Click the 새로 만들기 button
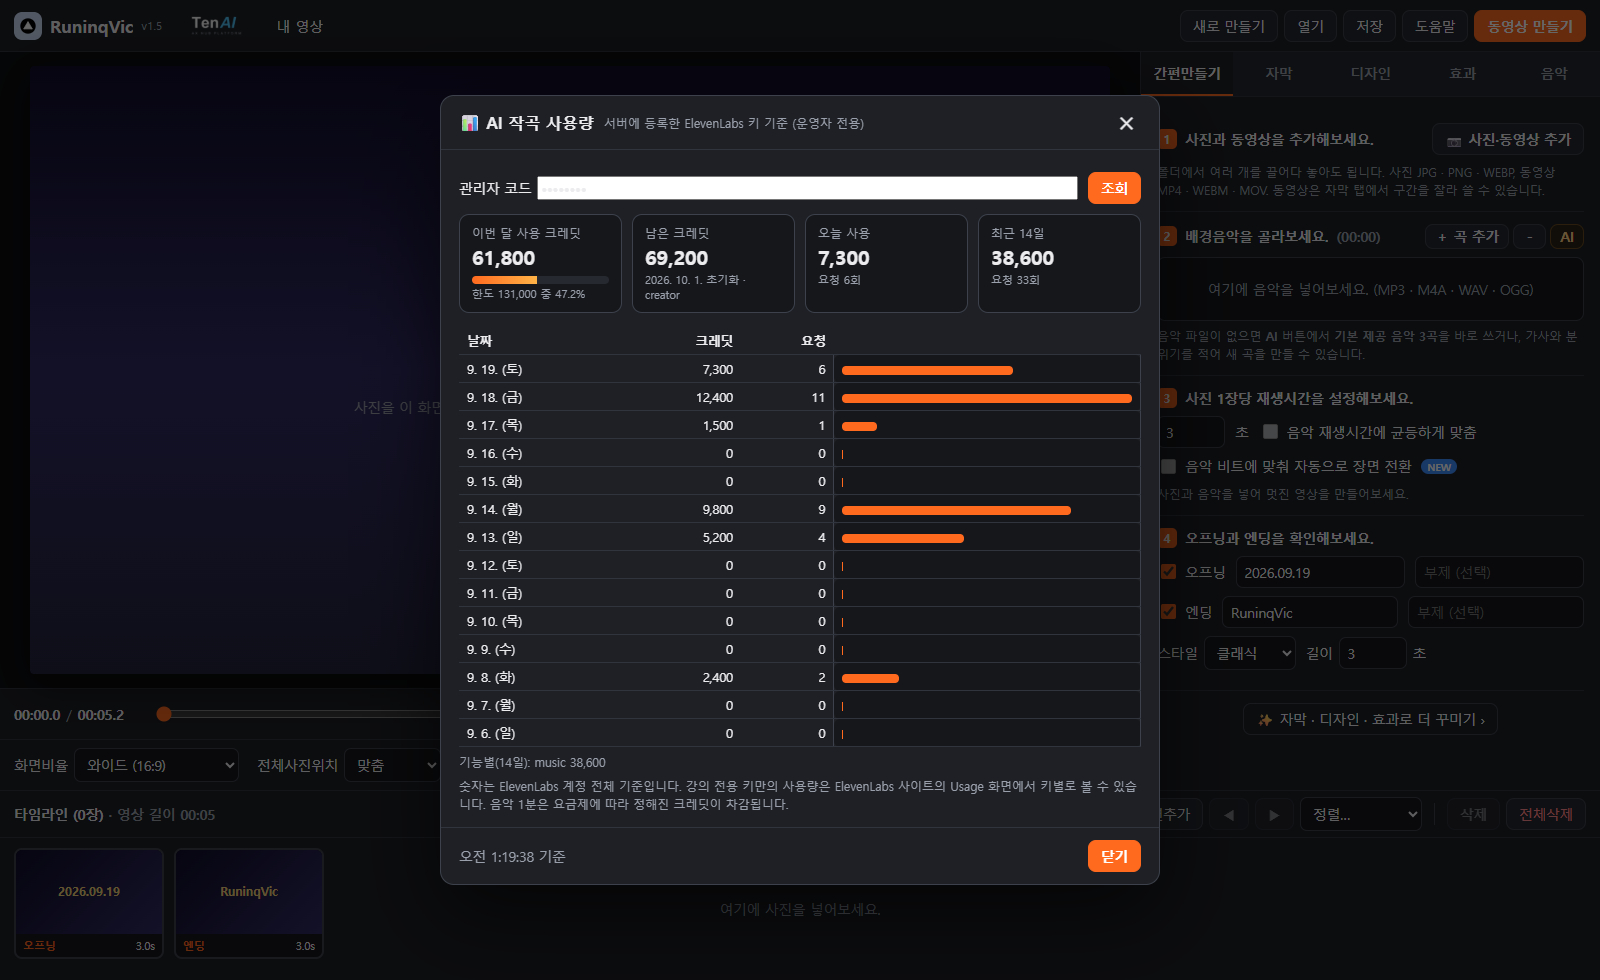Viewport: 1600px width, 980px height. (1229, 26)
